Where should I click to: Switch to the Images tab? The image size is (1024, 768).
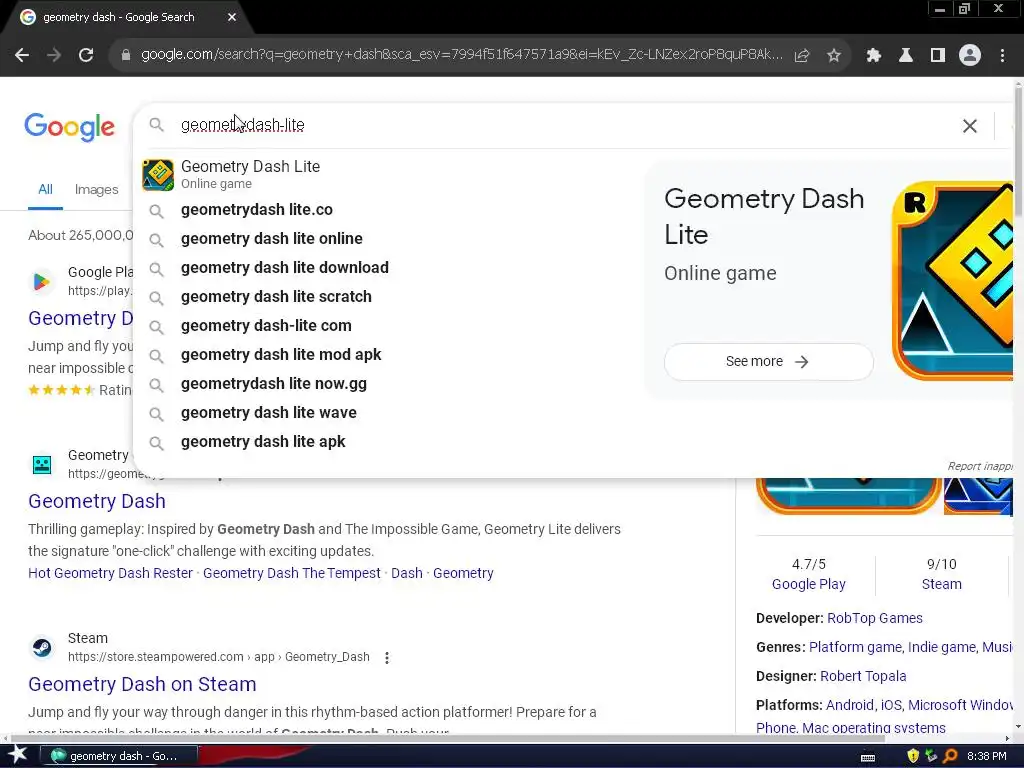97,189
